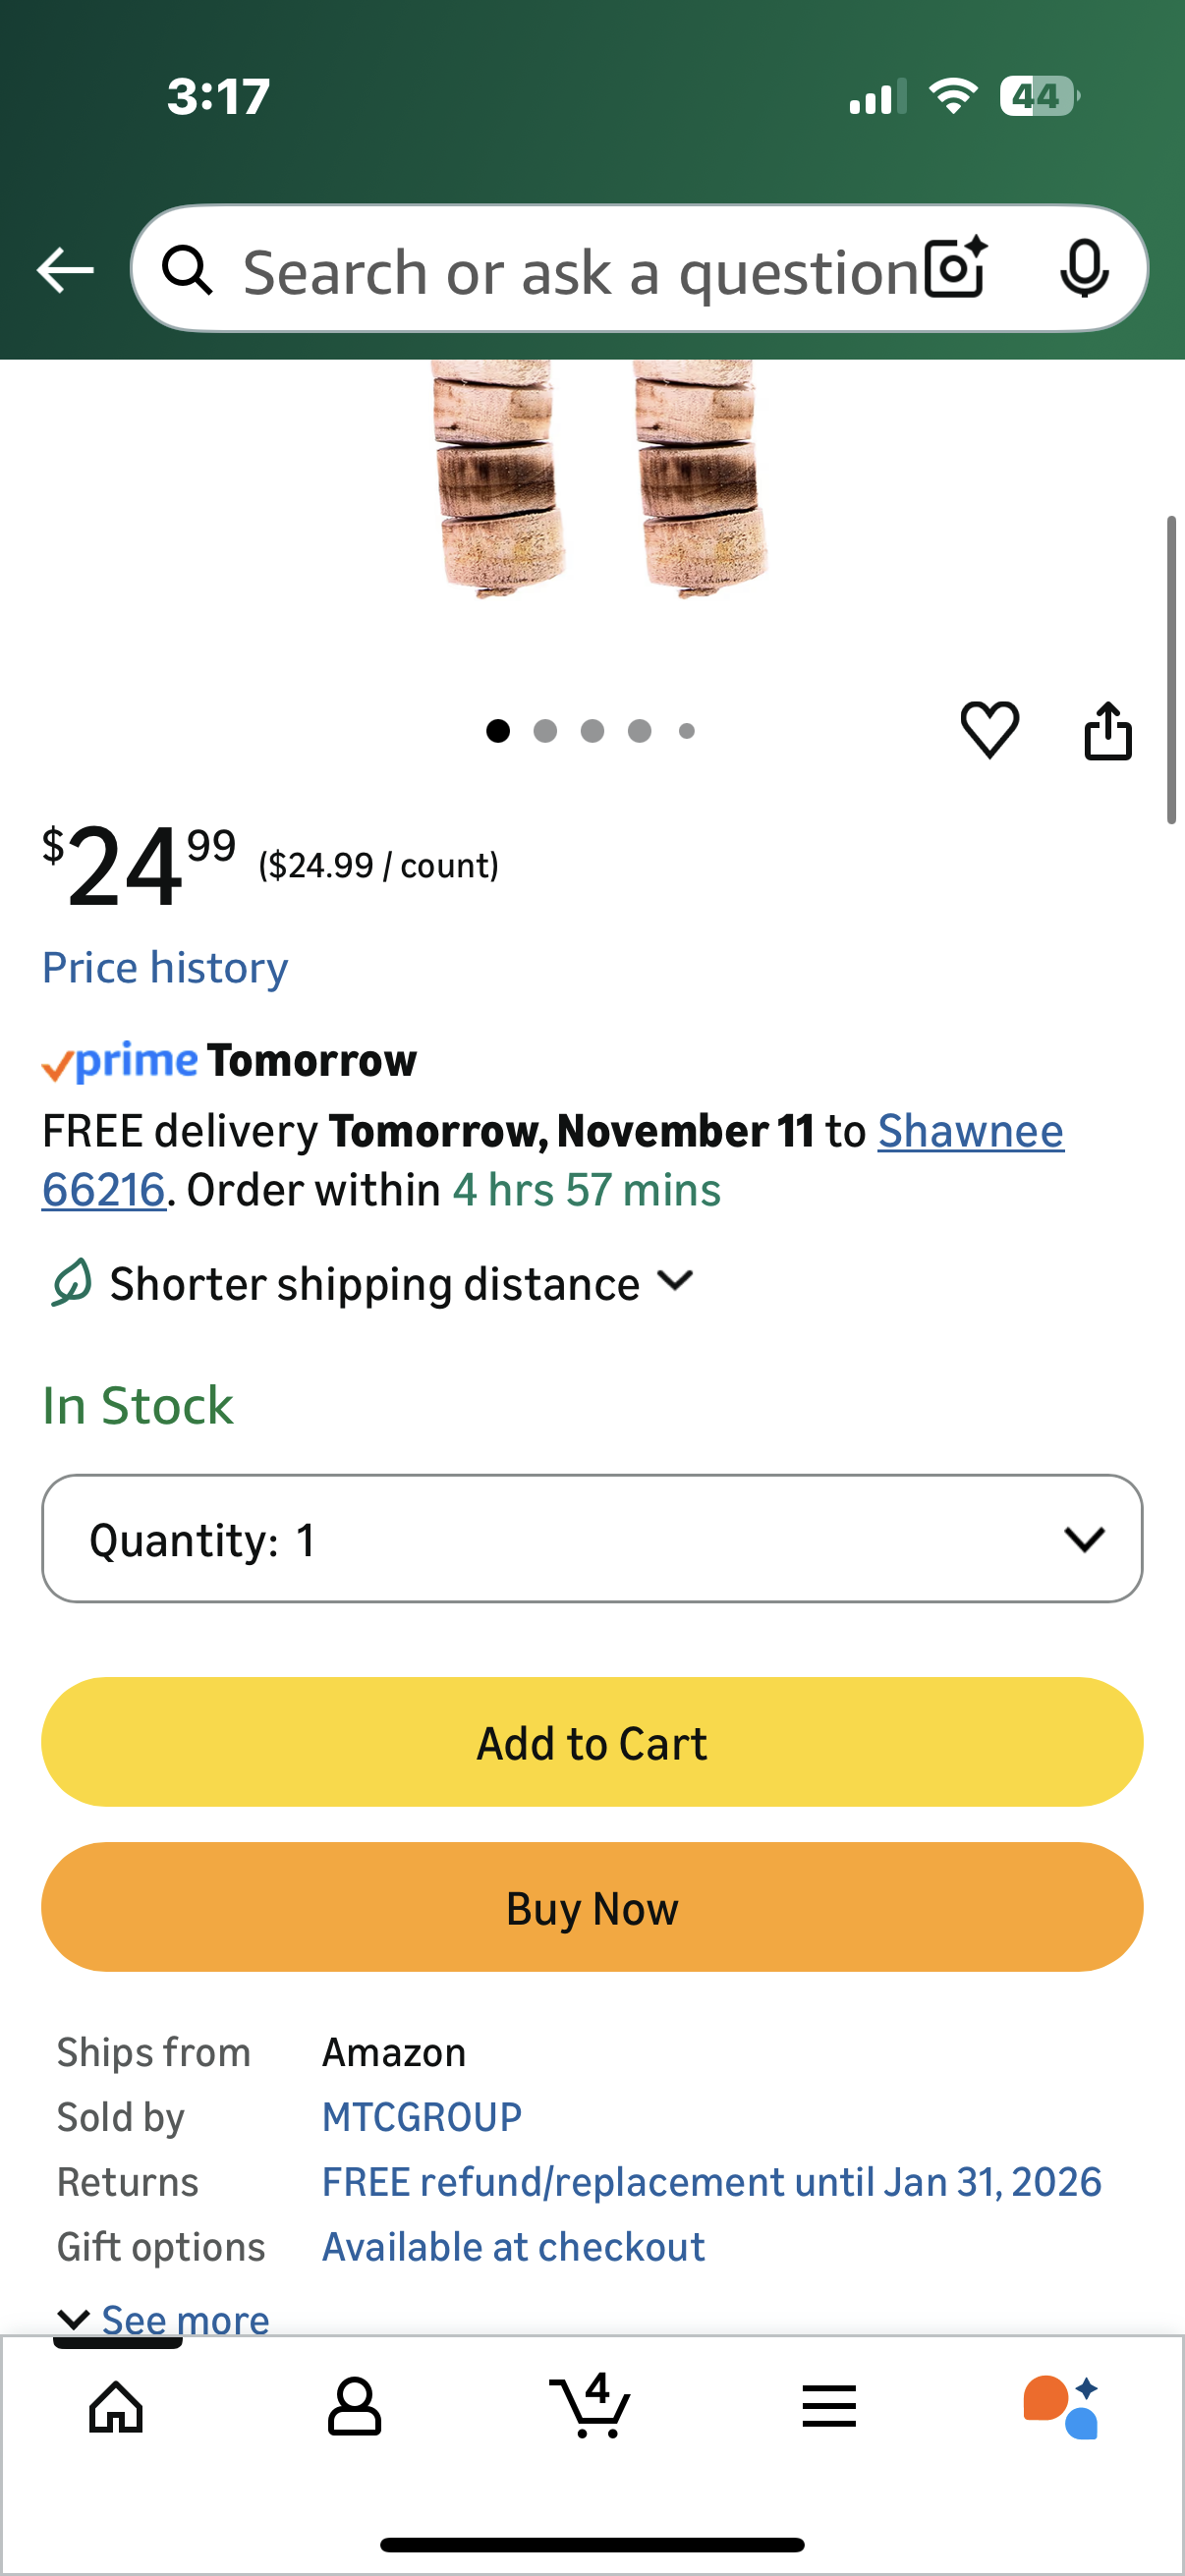
Task: Open the cart with 4 items
Action: tap(591, 2405)
